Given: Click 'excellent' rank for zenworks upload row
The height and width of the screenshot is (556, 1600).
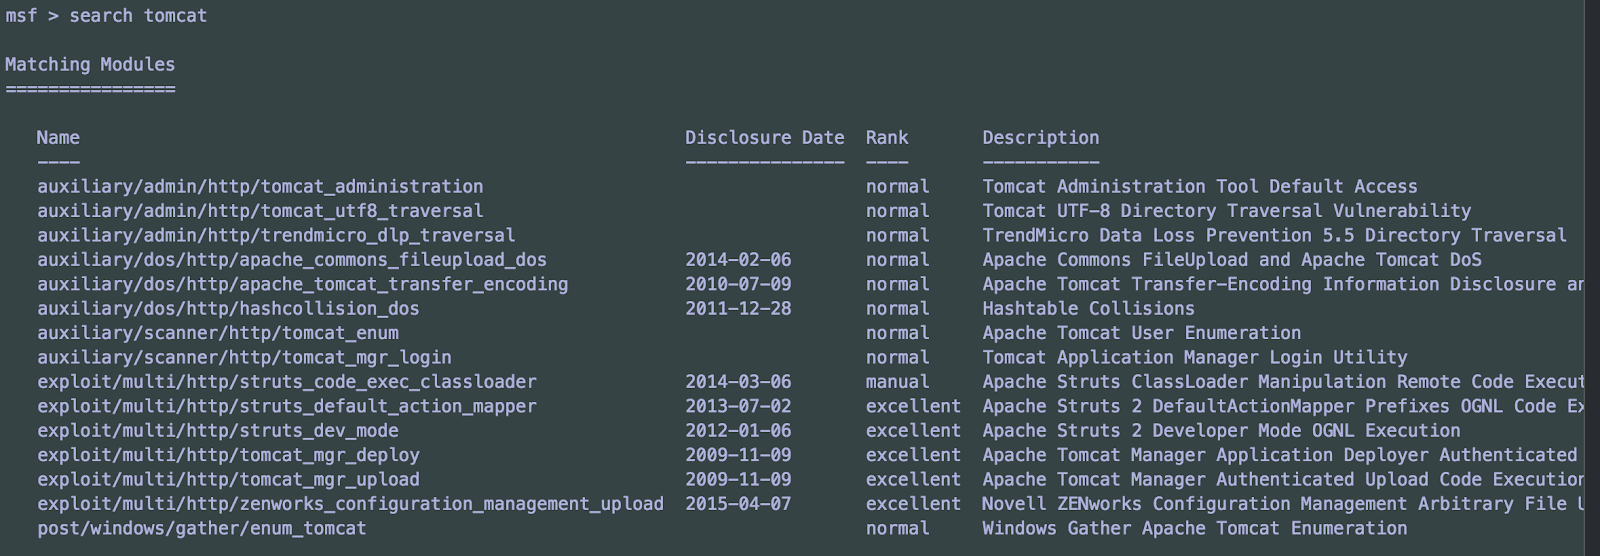Looking at the screenshot, I should pos(913,504).
